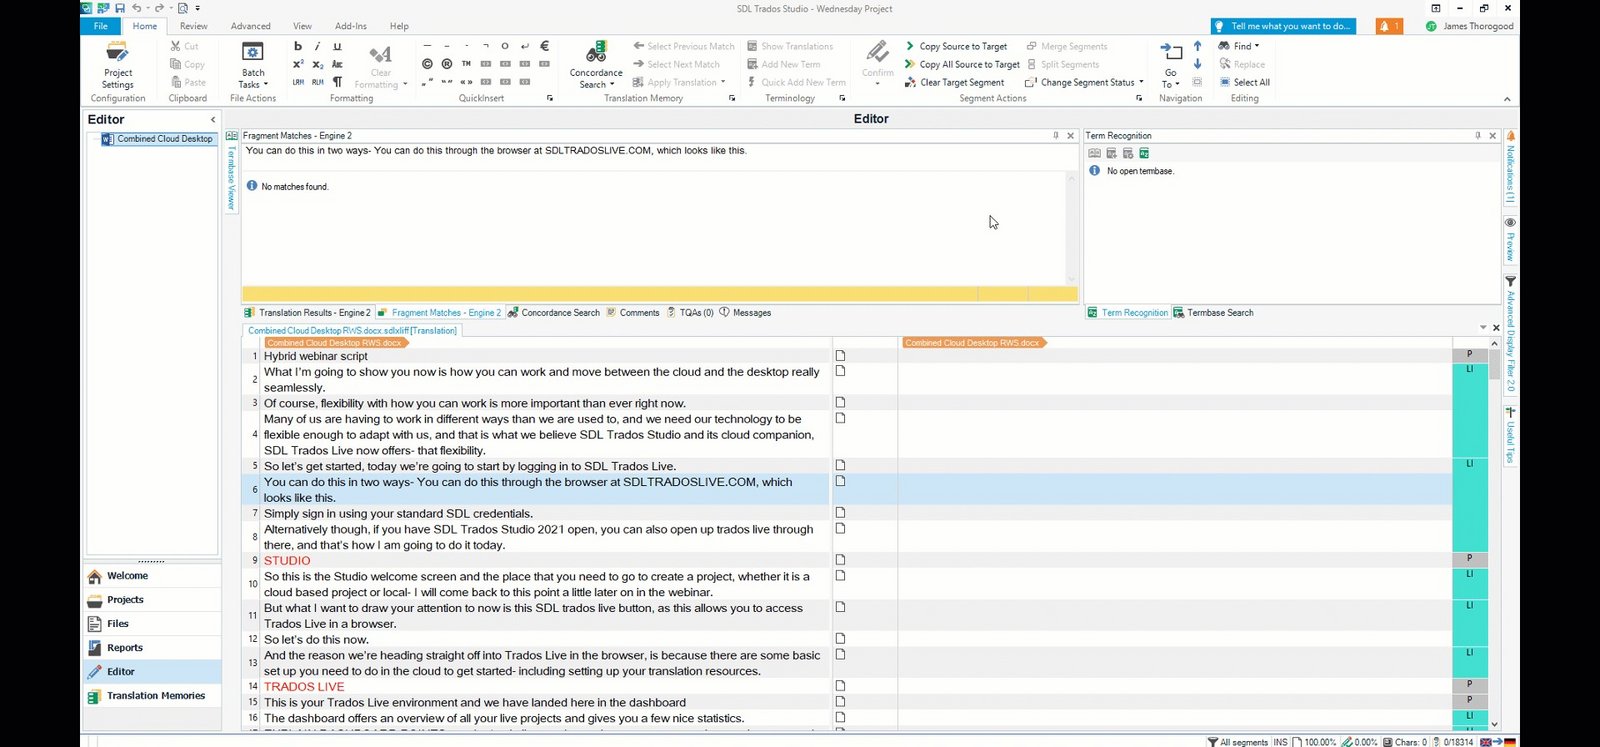
Task: Open the Files view
Action: (153, 624)
